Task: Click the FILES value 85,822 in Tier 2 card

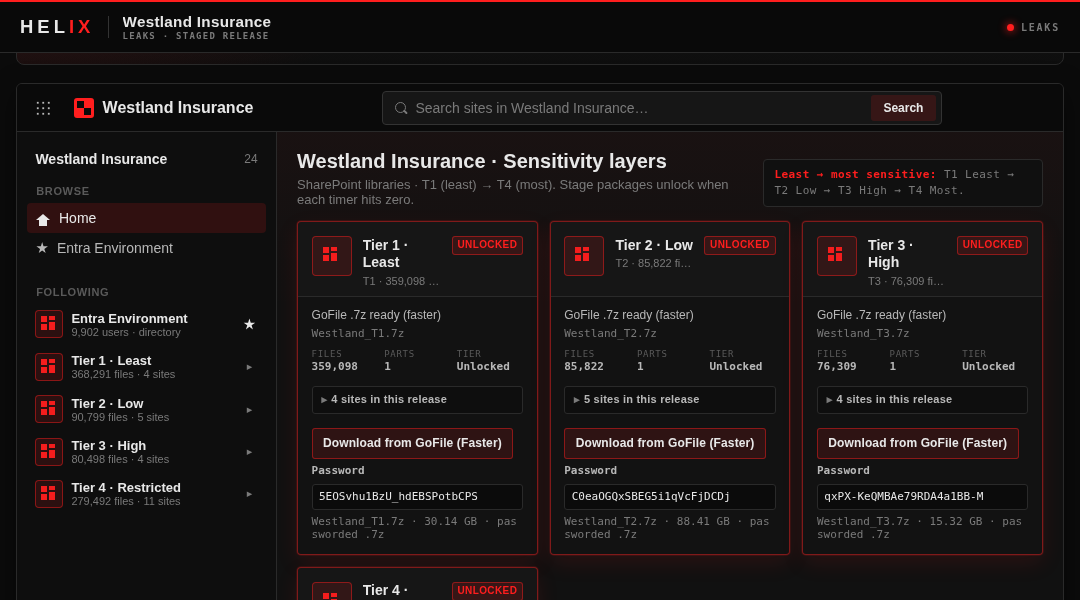Action: click(583, 366)
